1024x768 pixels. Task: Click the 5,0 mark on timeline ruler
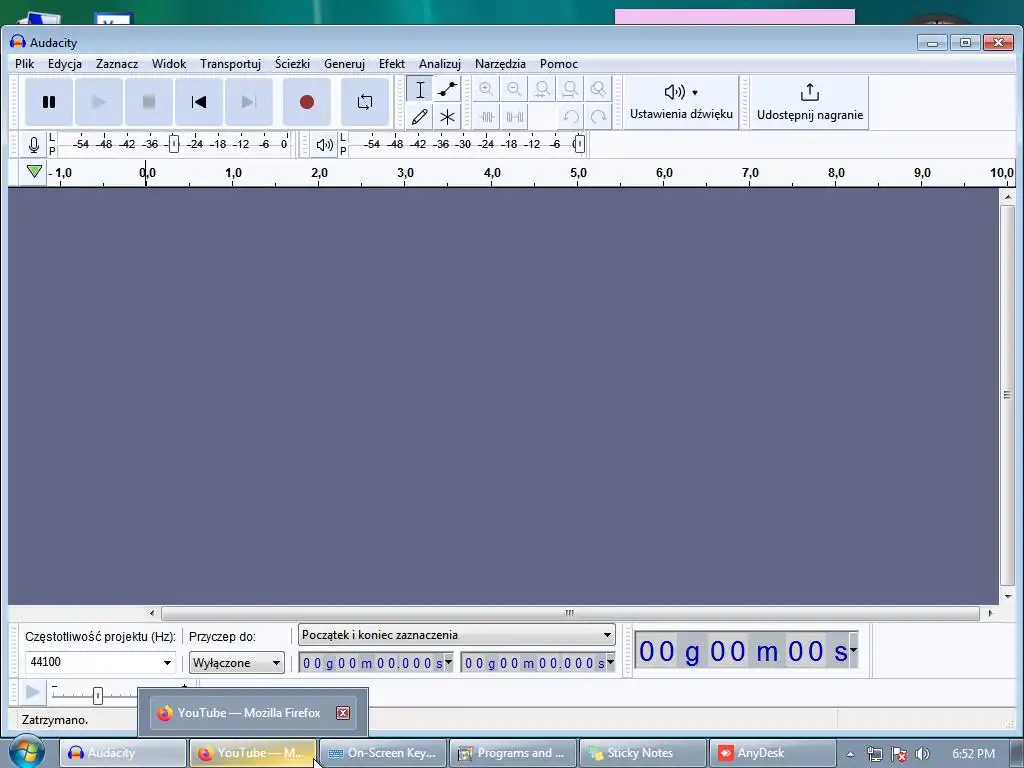(x=578, y=173)
